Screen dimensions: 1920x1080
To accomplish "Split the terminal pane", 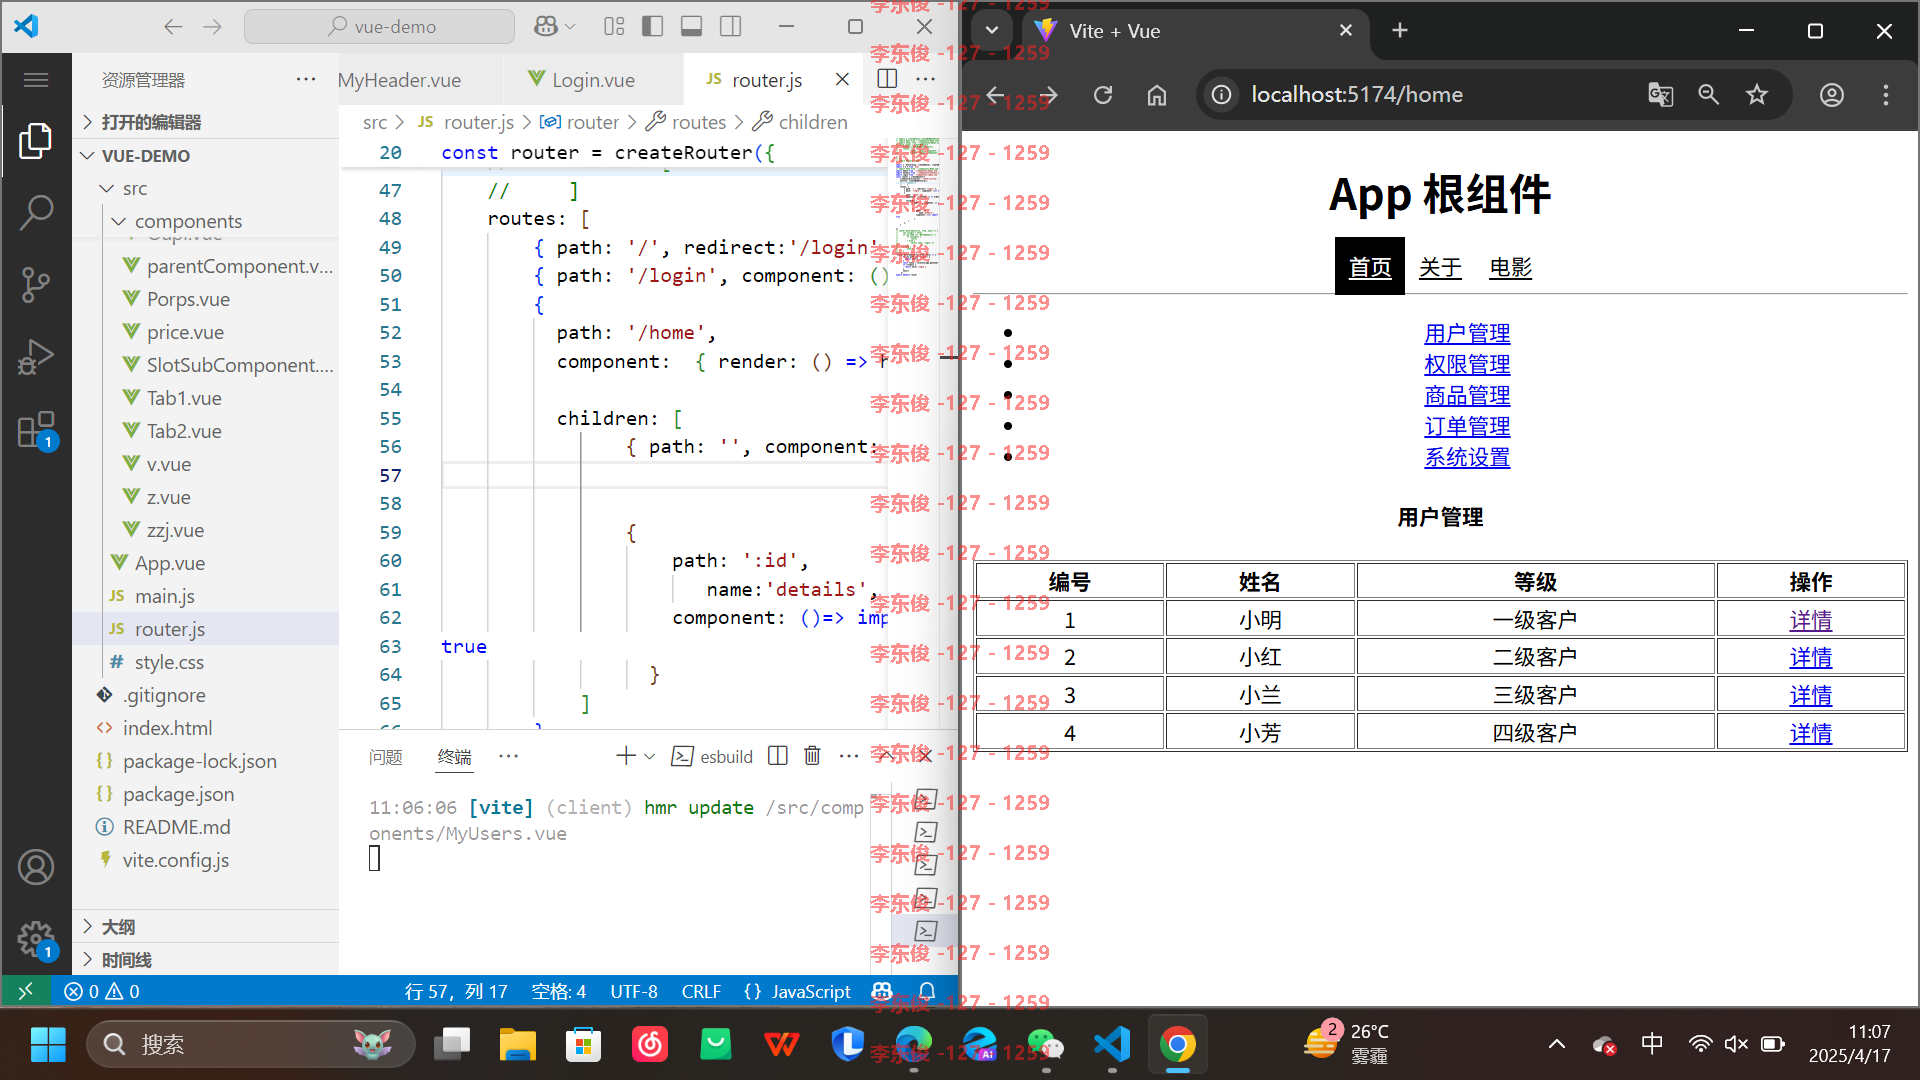I will [x=778, y=756].
